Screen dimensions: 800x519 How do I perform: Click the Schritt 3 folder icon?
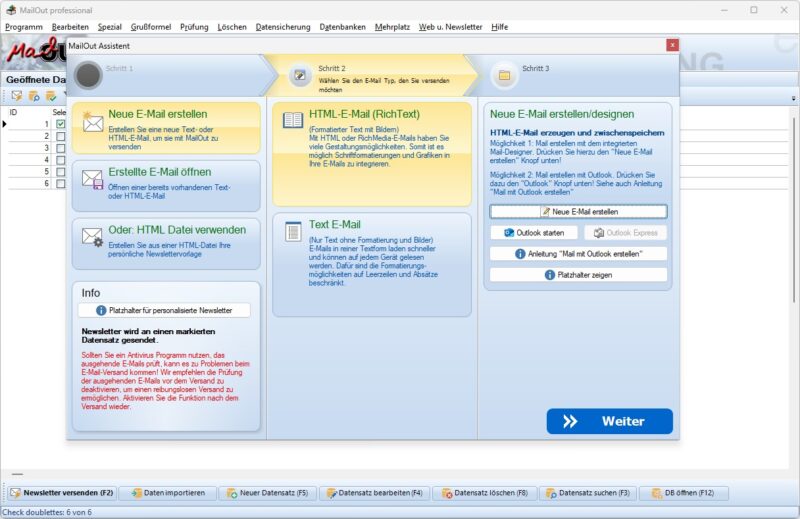tap(504, 76)
